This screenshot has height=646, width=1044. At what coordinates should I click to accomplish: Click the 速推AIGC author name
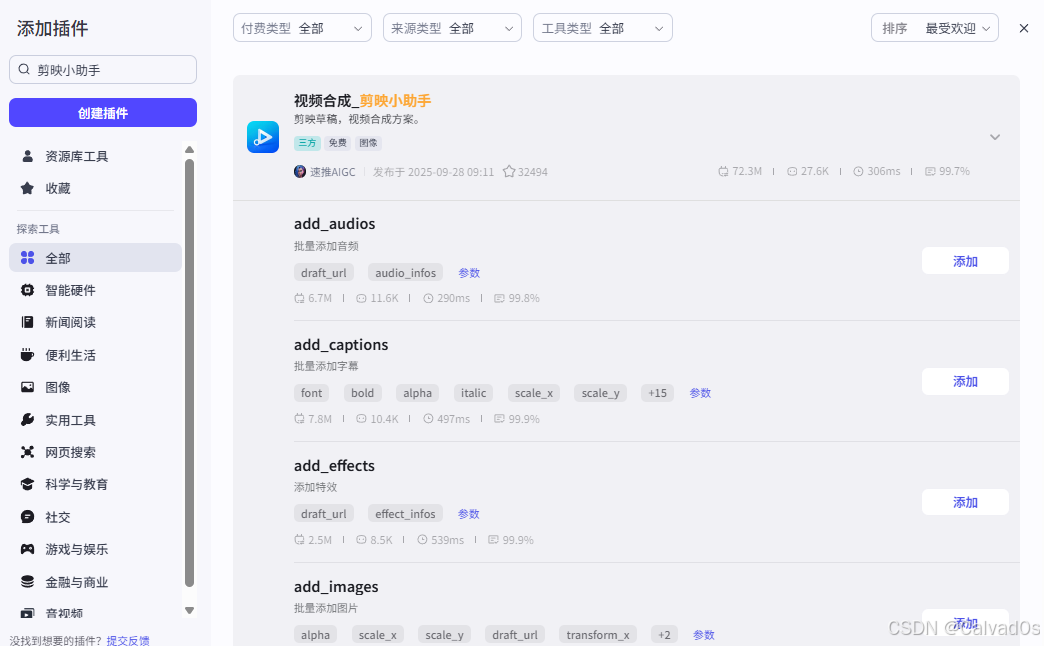(333, 172)
